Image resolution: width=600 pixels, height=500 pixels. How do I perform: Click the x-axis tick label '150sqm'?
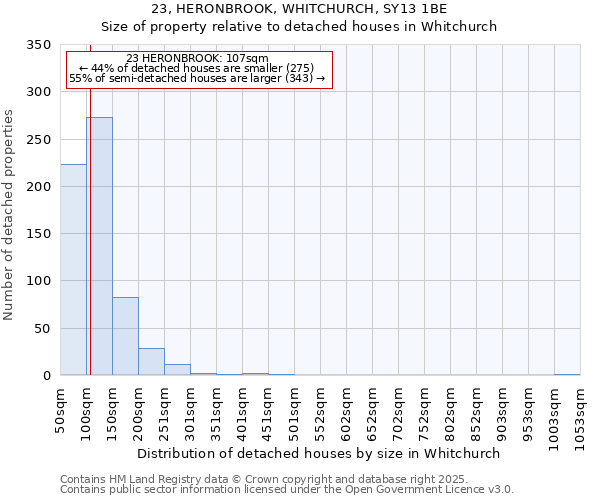tap(112, 415)
